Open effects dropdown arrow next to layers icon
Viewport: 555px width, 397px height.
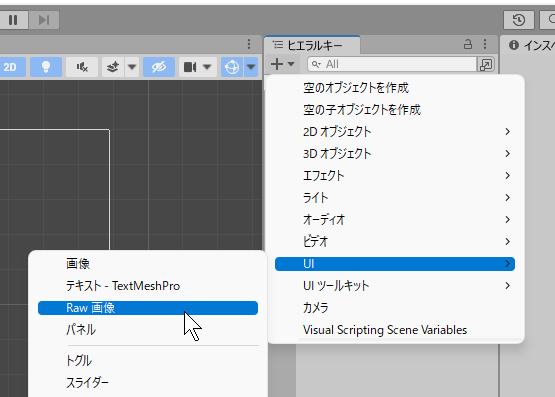point(132,67)
